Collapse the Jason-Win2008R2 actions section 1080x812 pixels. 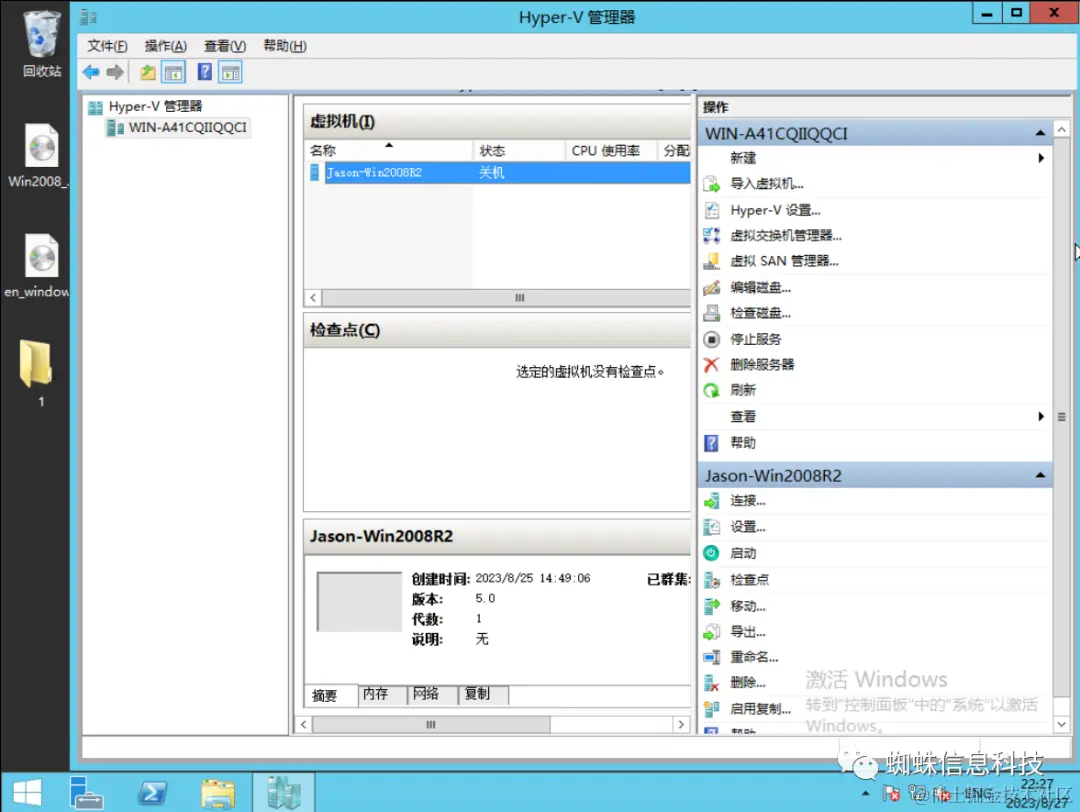click(x=1040, y=475)
